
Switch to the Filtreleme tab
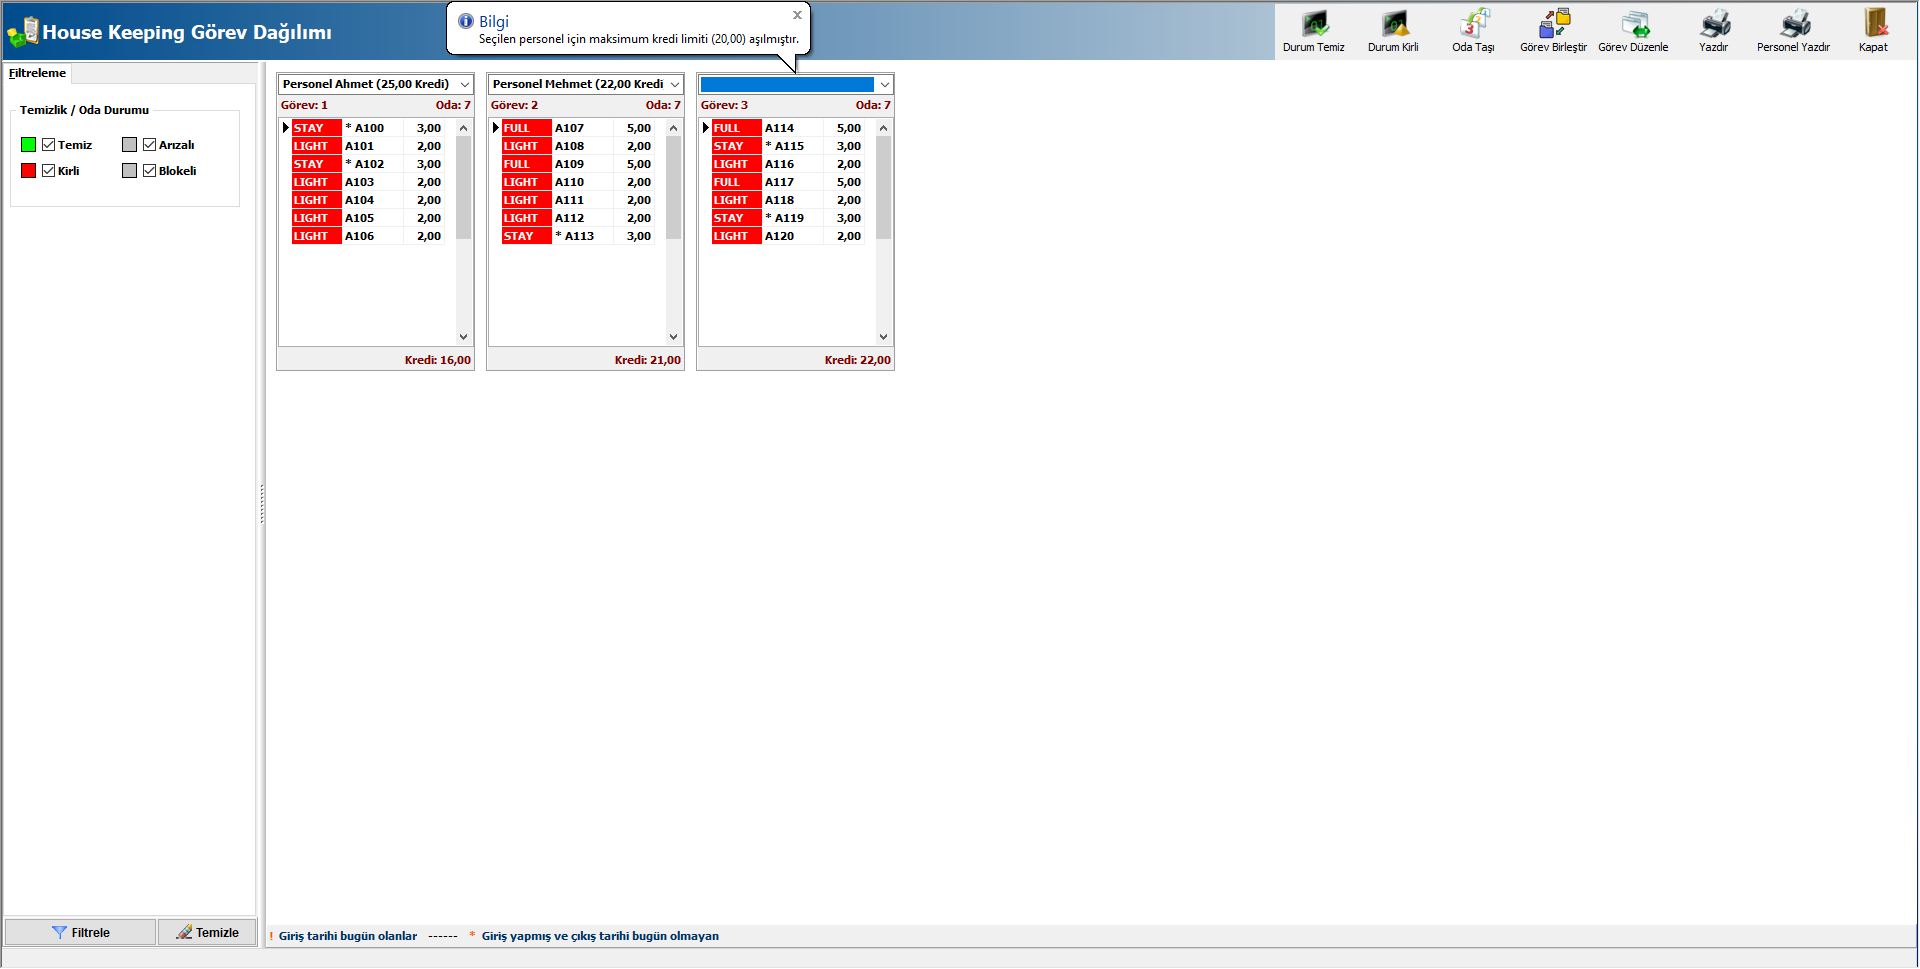coord(37,73)
